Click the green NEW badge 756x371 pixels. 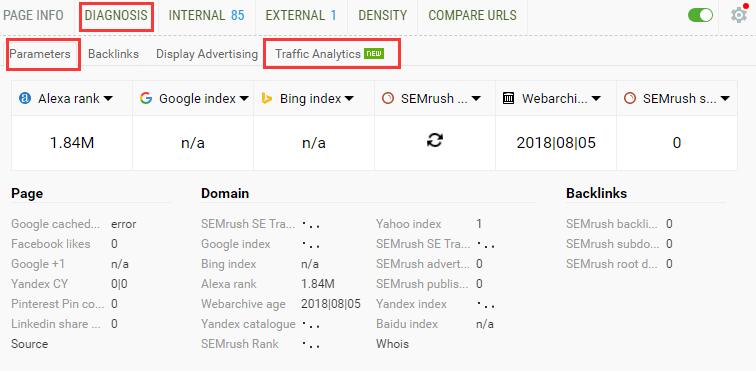point(374,54)
